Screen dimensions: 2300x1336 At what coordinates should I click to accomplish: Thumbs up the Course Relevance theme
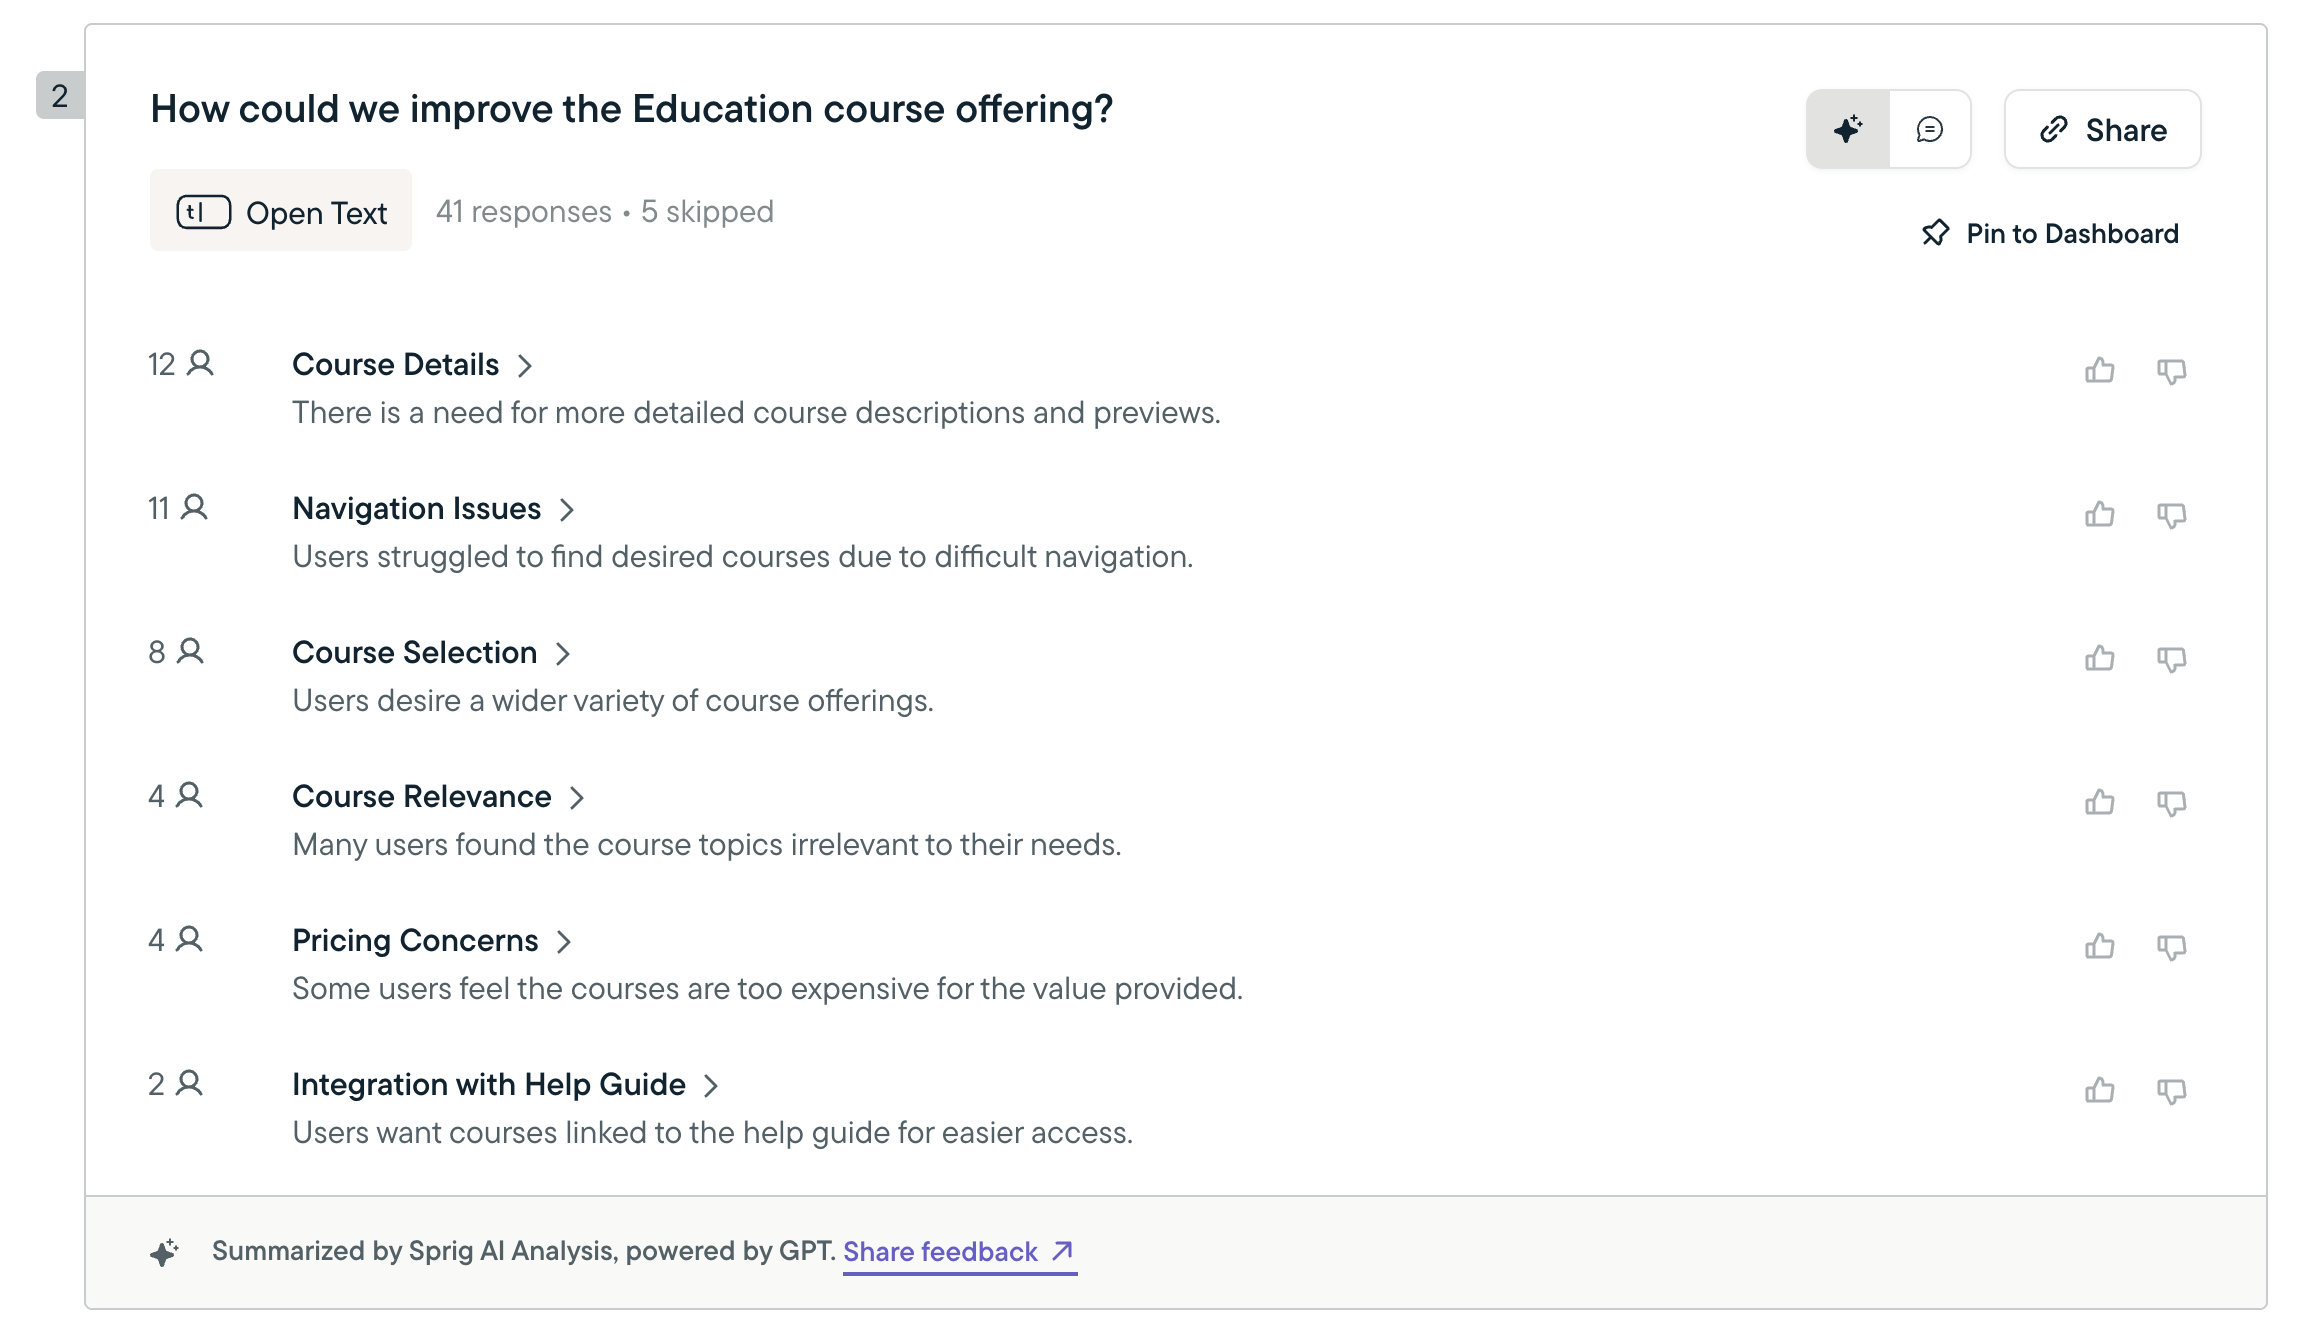click(2100, 803)
